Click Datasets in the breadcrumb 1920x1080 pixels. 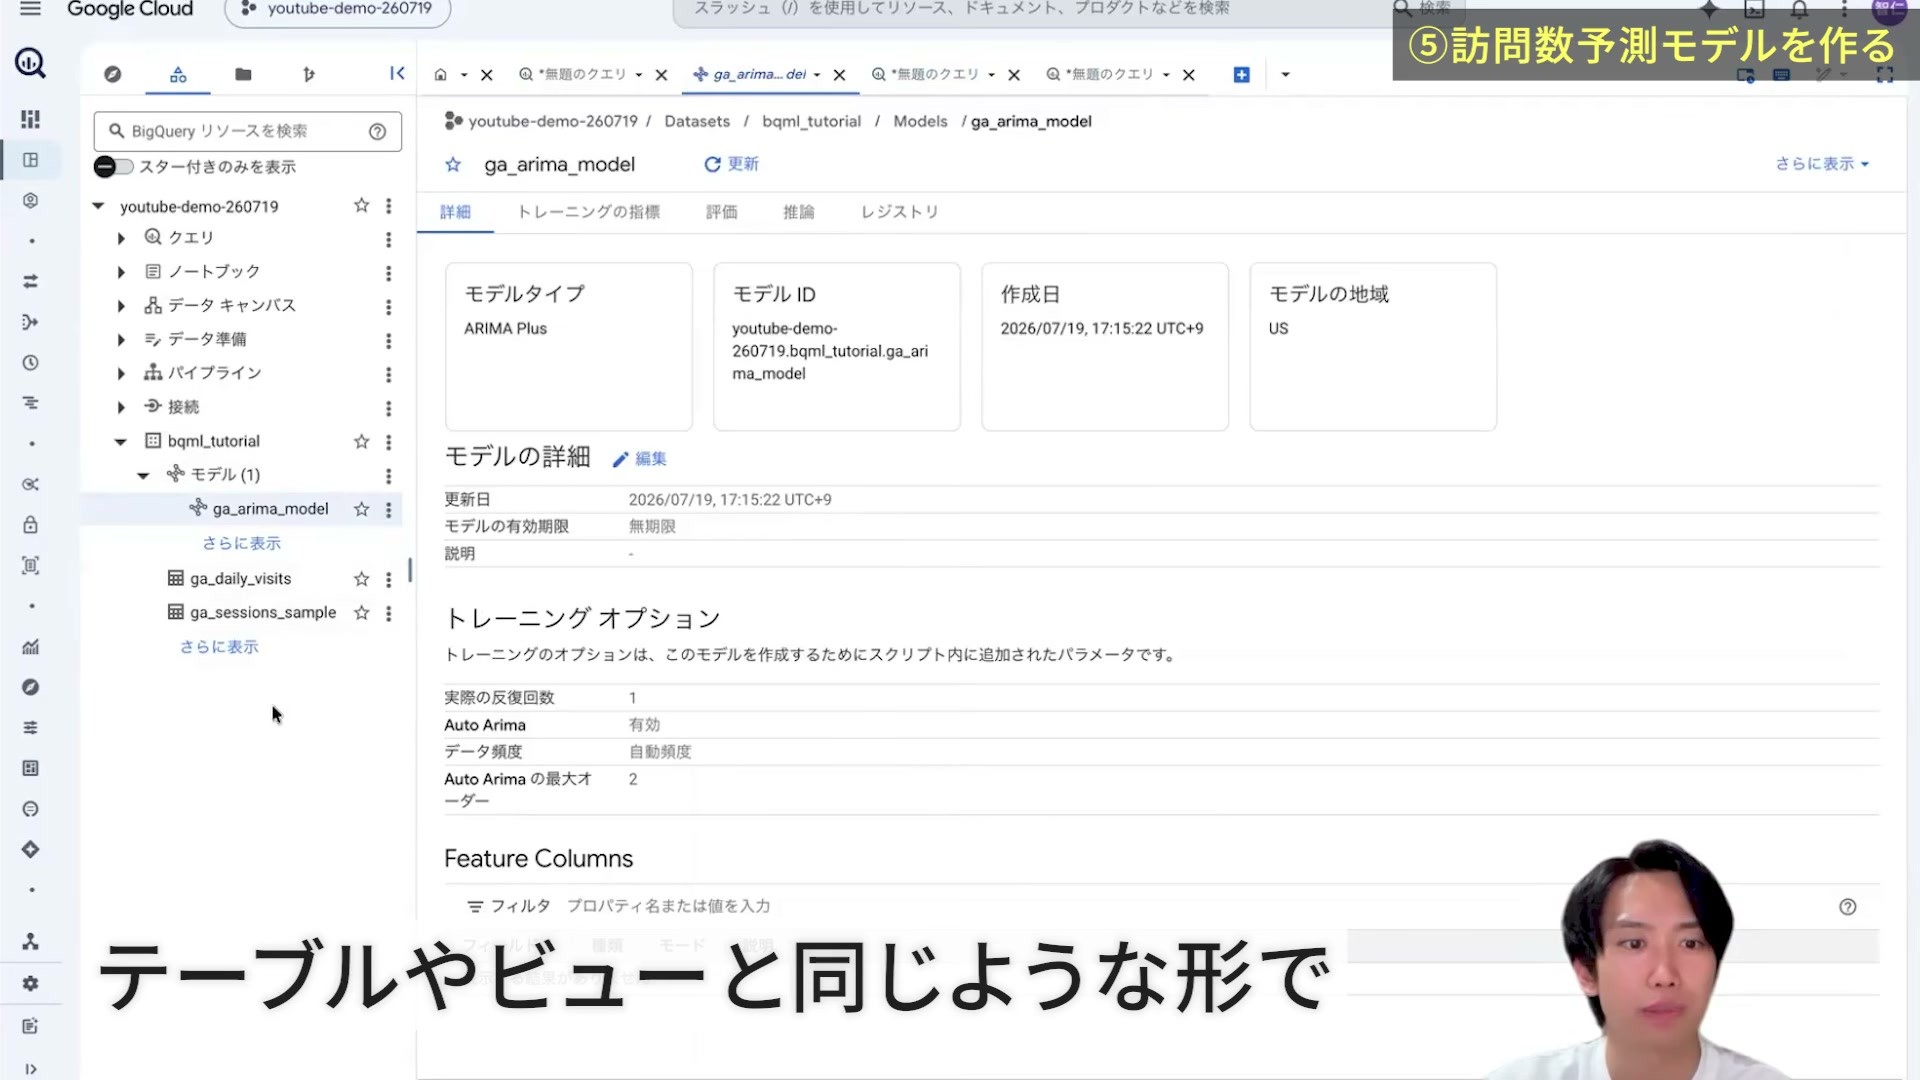[x=697, y=121]
